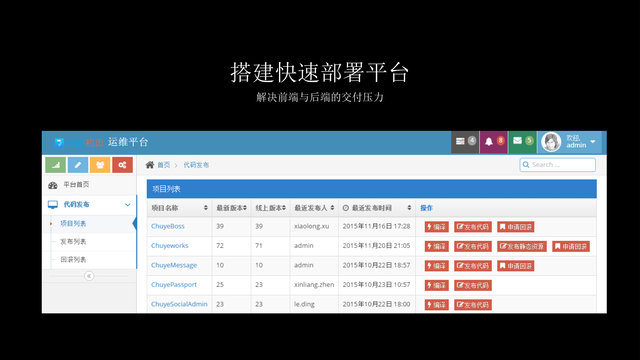The image size is (640, 360).
Task: Click the 项目列表 panel header
Action: [x=371, y=189]
